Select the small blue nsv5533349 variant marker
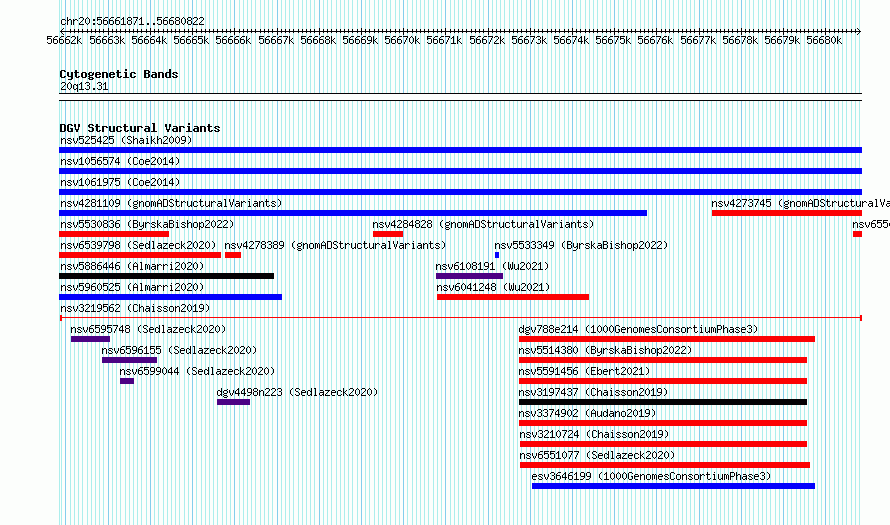This screenshot has width=890, height=525. 497,255
